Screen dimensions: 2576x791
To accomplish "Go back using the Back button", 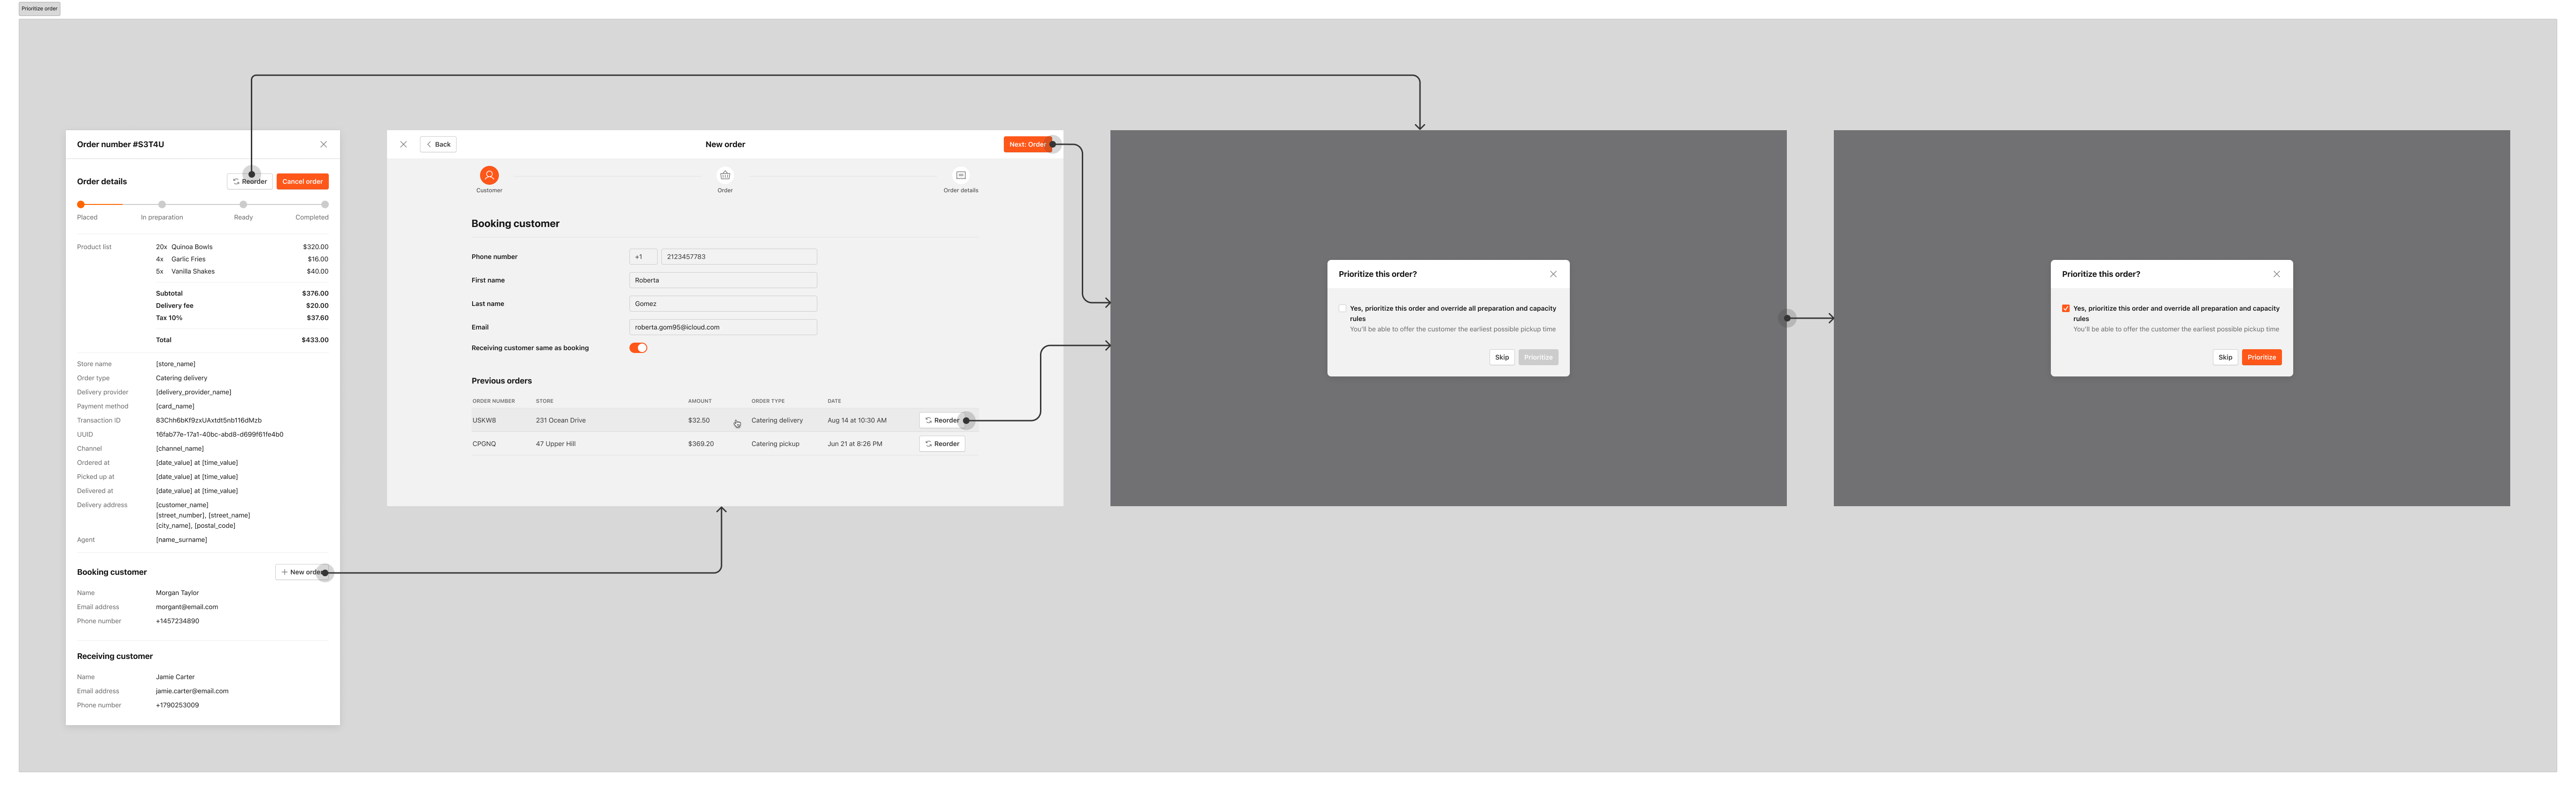I will coord(438,144).
